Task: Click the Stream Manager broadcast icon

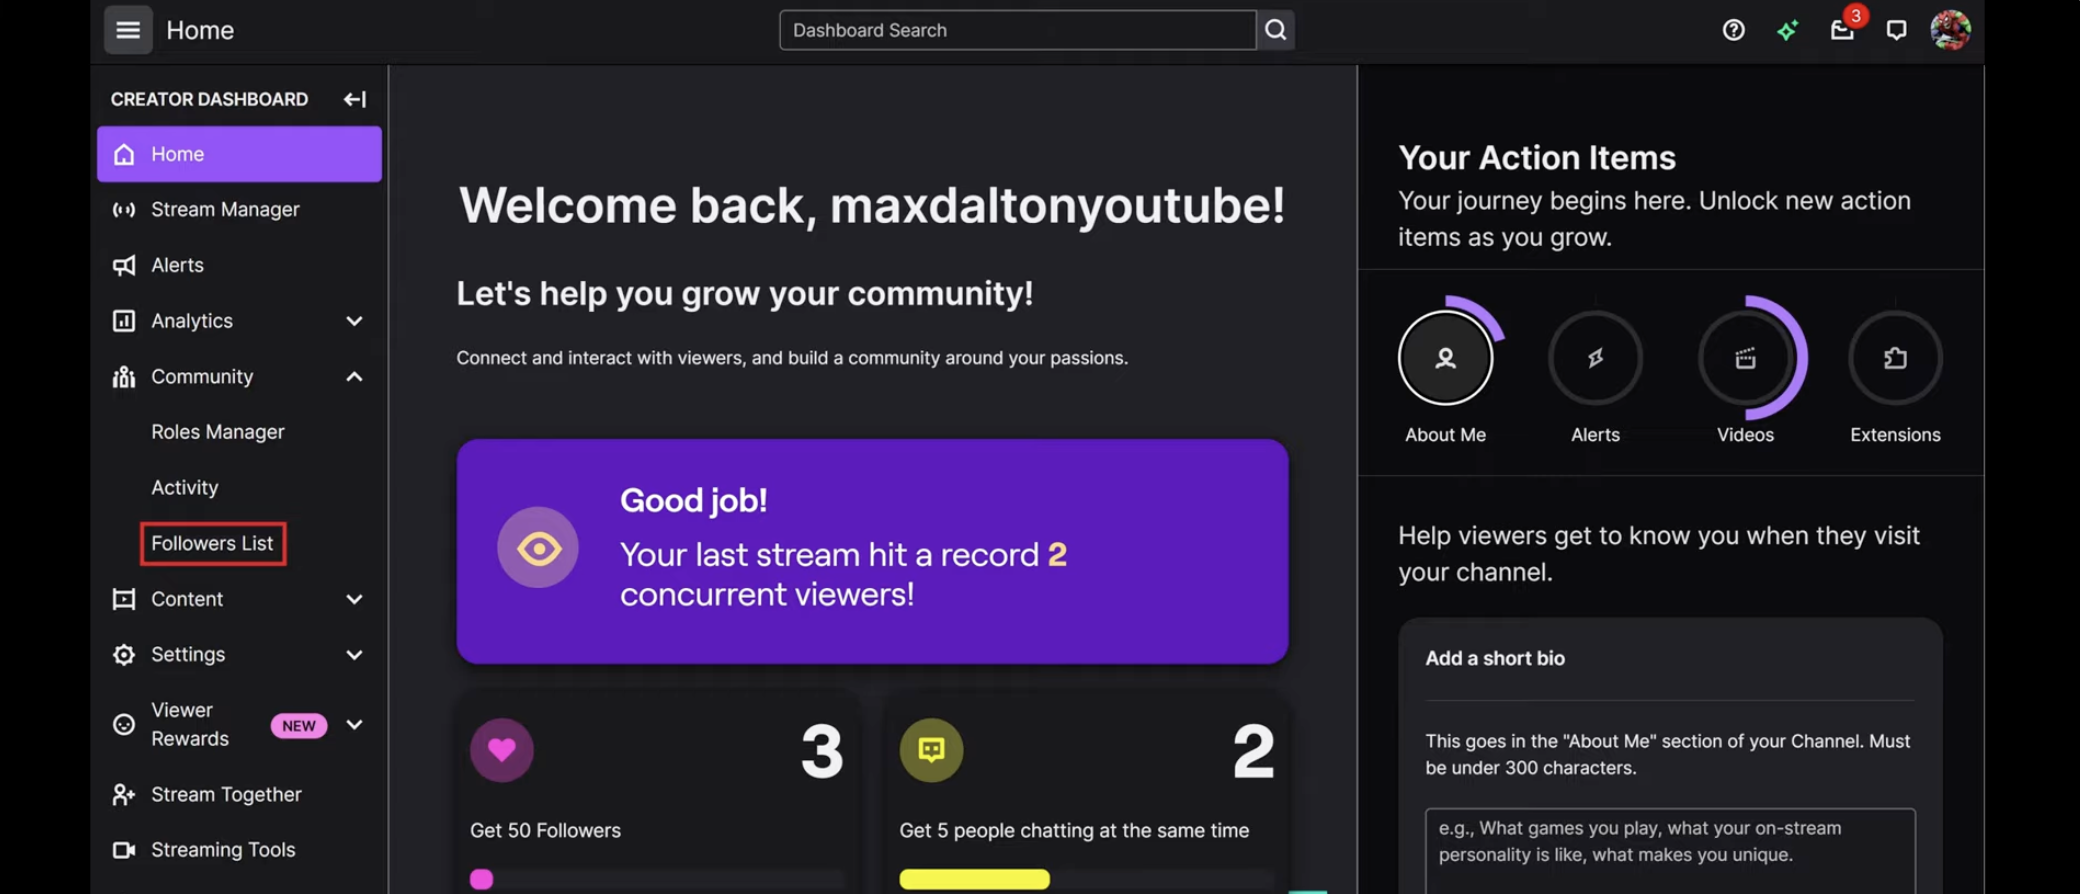Action: click(124, 210)
